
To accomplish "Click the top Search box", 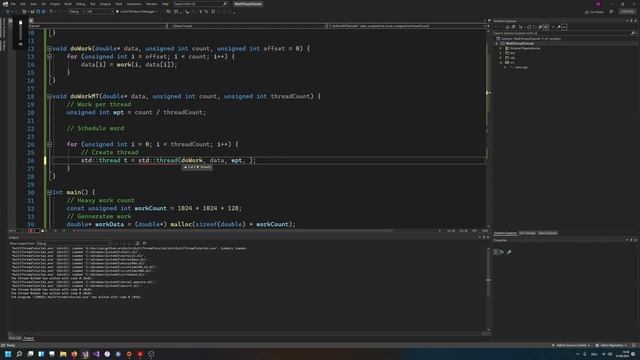I will tap(200, 4).
